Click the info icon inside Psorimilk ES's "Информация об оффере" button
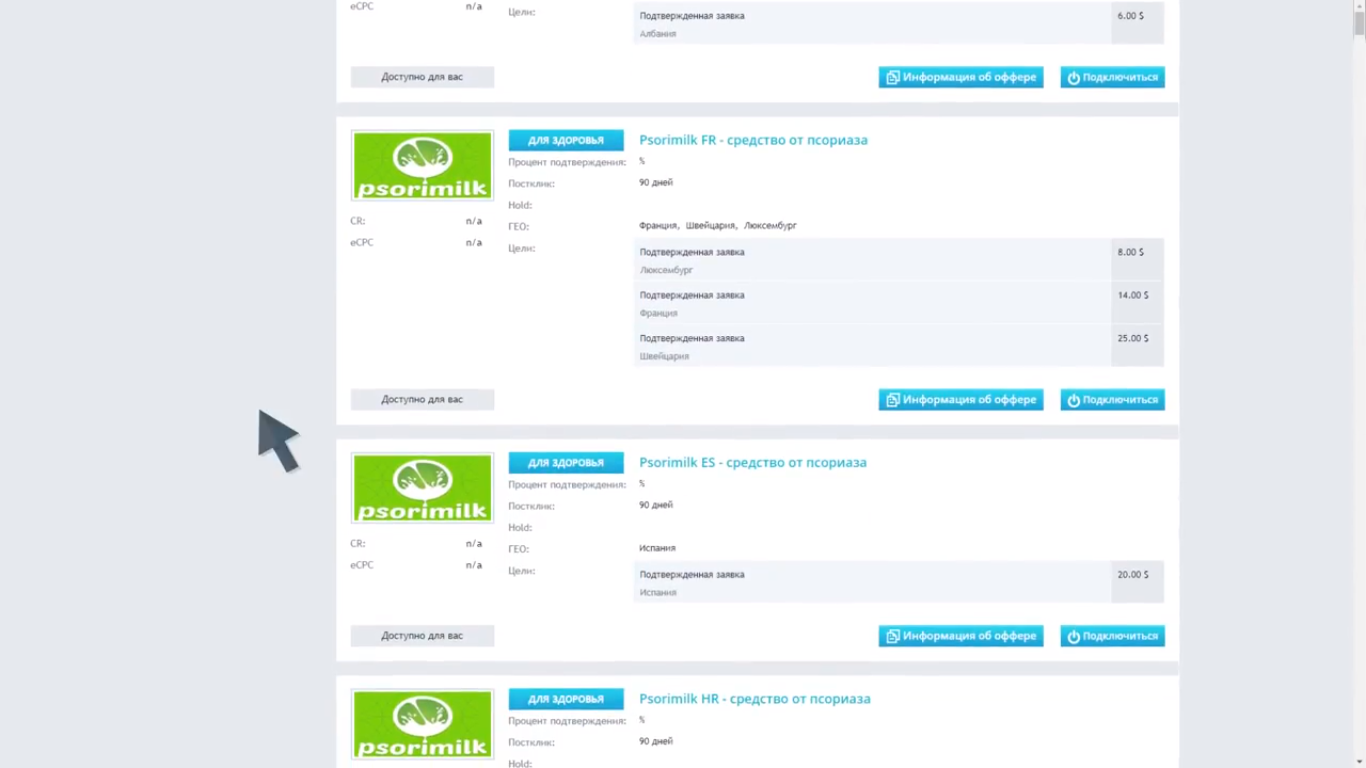1366x768 pixels. click(x=893, y=635)
